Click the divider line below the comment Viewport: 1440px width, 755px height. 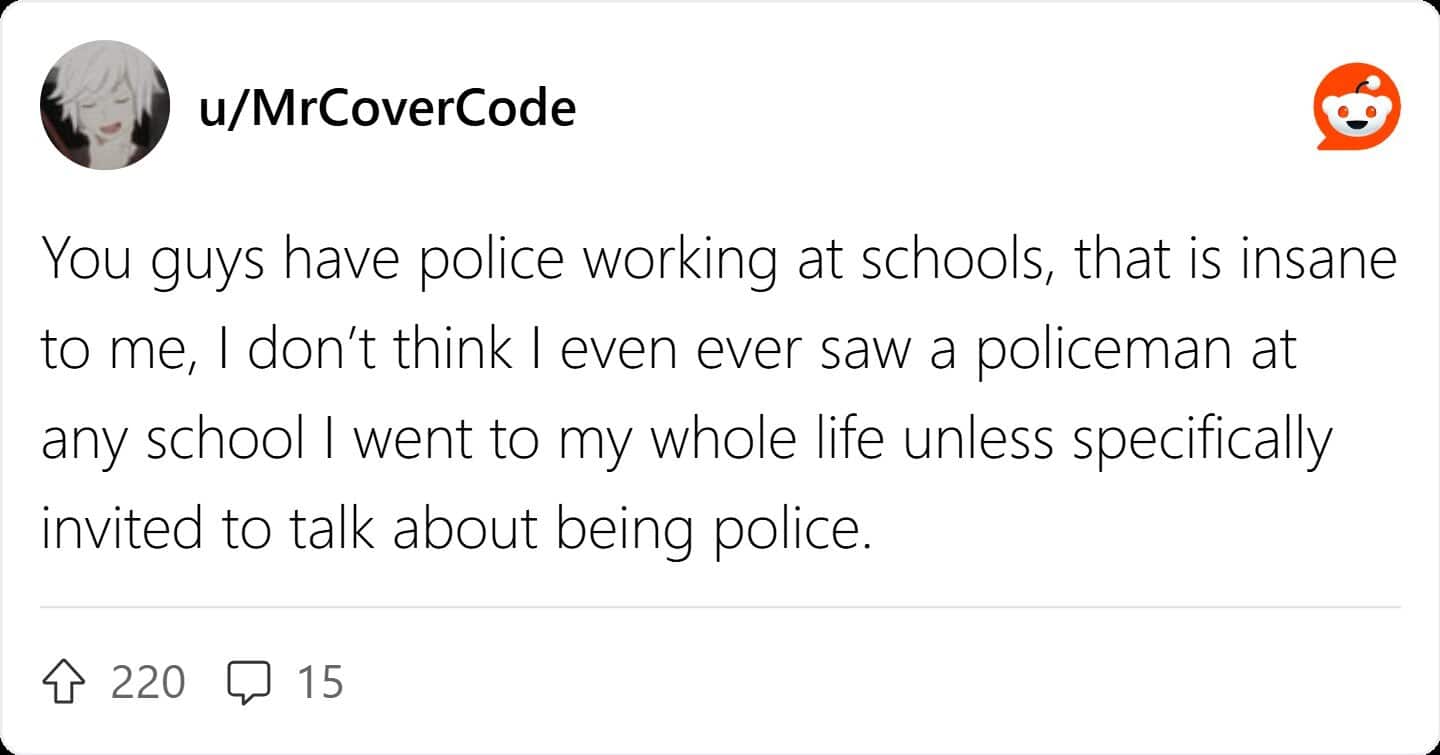pyautogui.click(x=720, y=607)
